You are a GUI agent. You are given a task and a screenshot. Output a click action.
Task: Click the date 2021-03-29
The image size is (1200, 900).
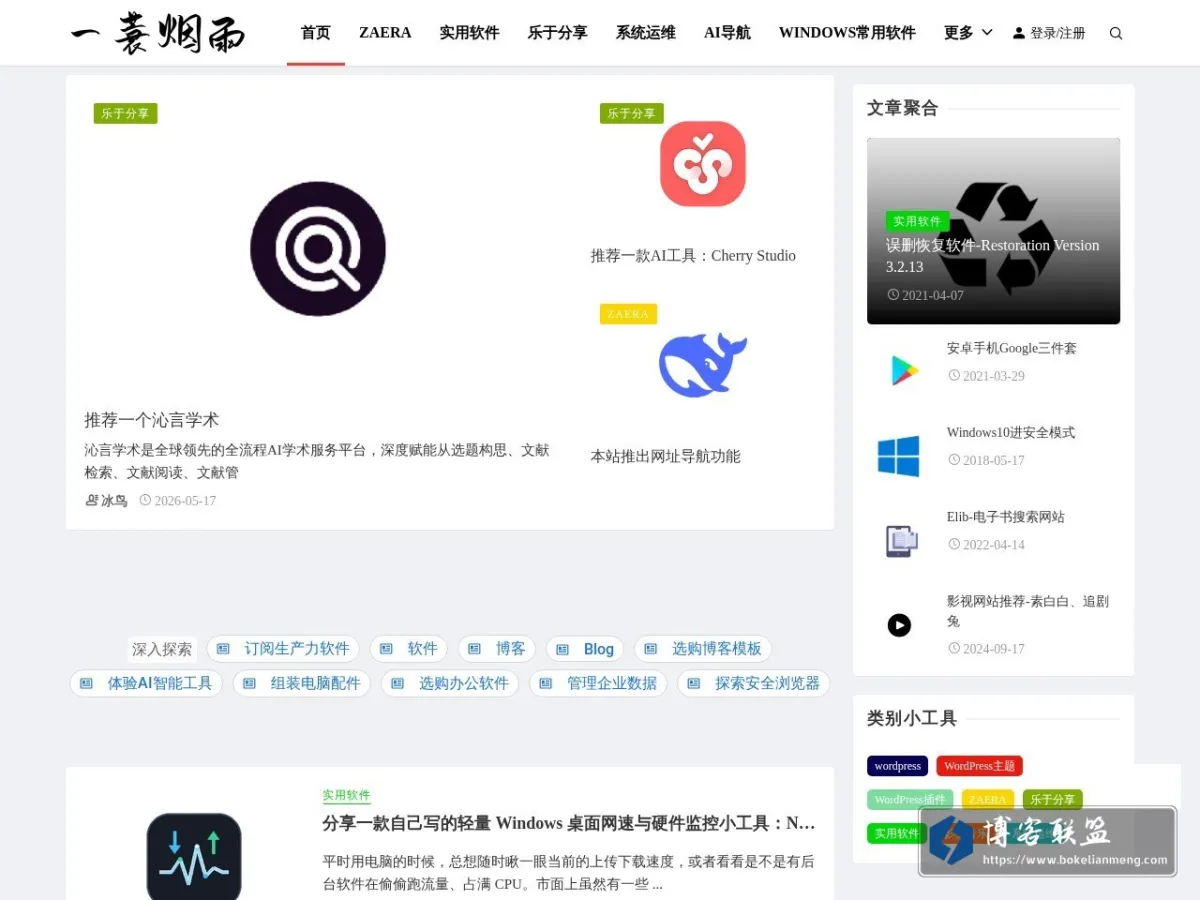coord(993,376)
